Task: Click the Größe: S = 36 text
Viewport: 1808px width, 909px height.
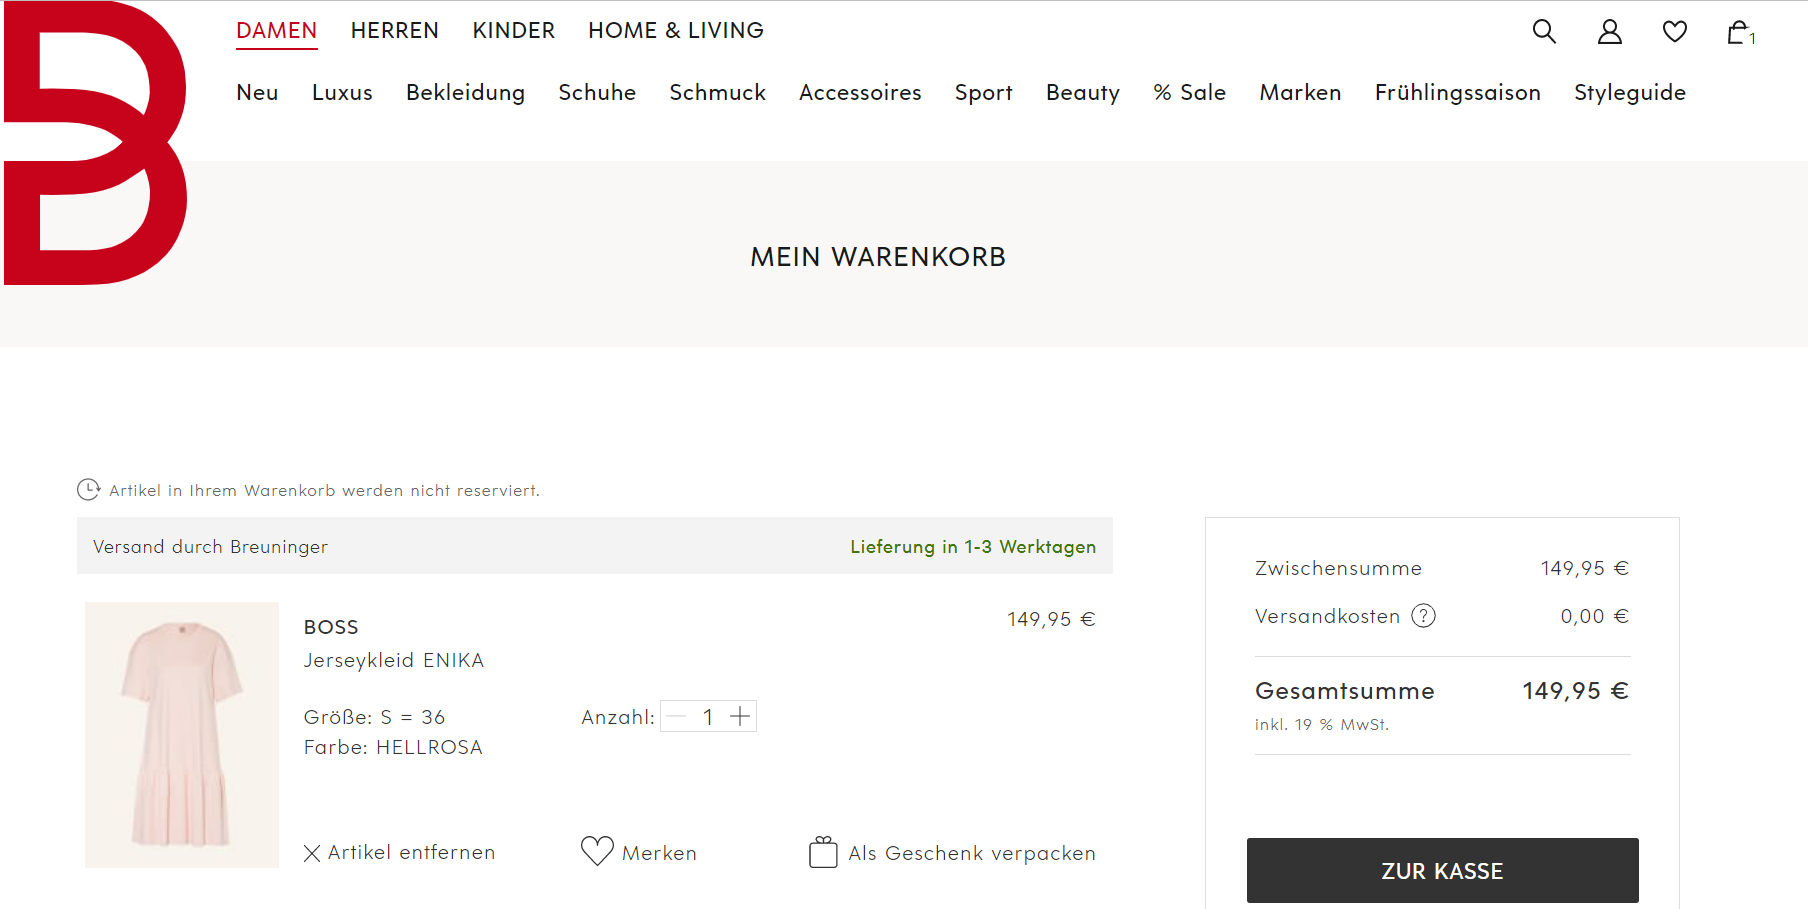Action: click(x=374, y=717)
